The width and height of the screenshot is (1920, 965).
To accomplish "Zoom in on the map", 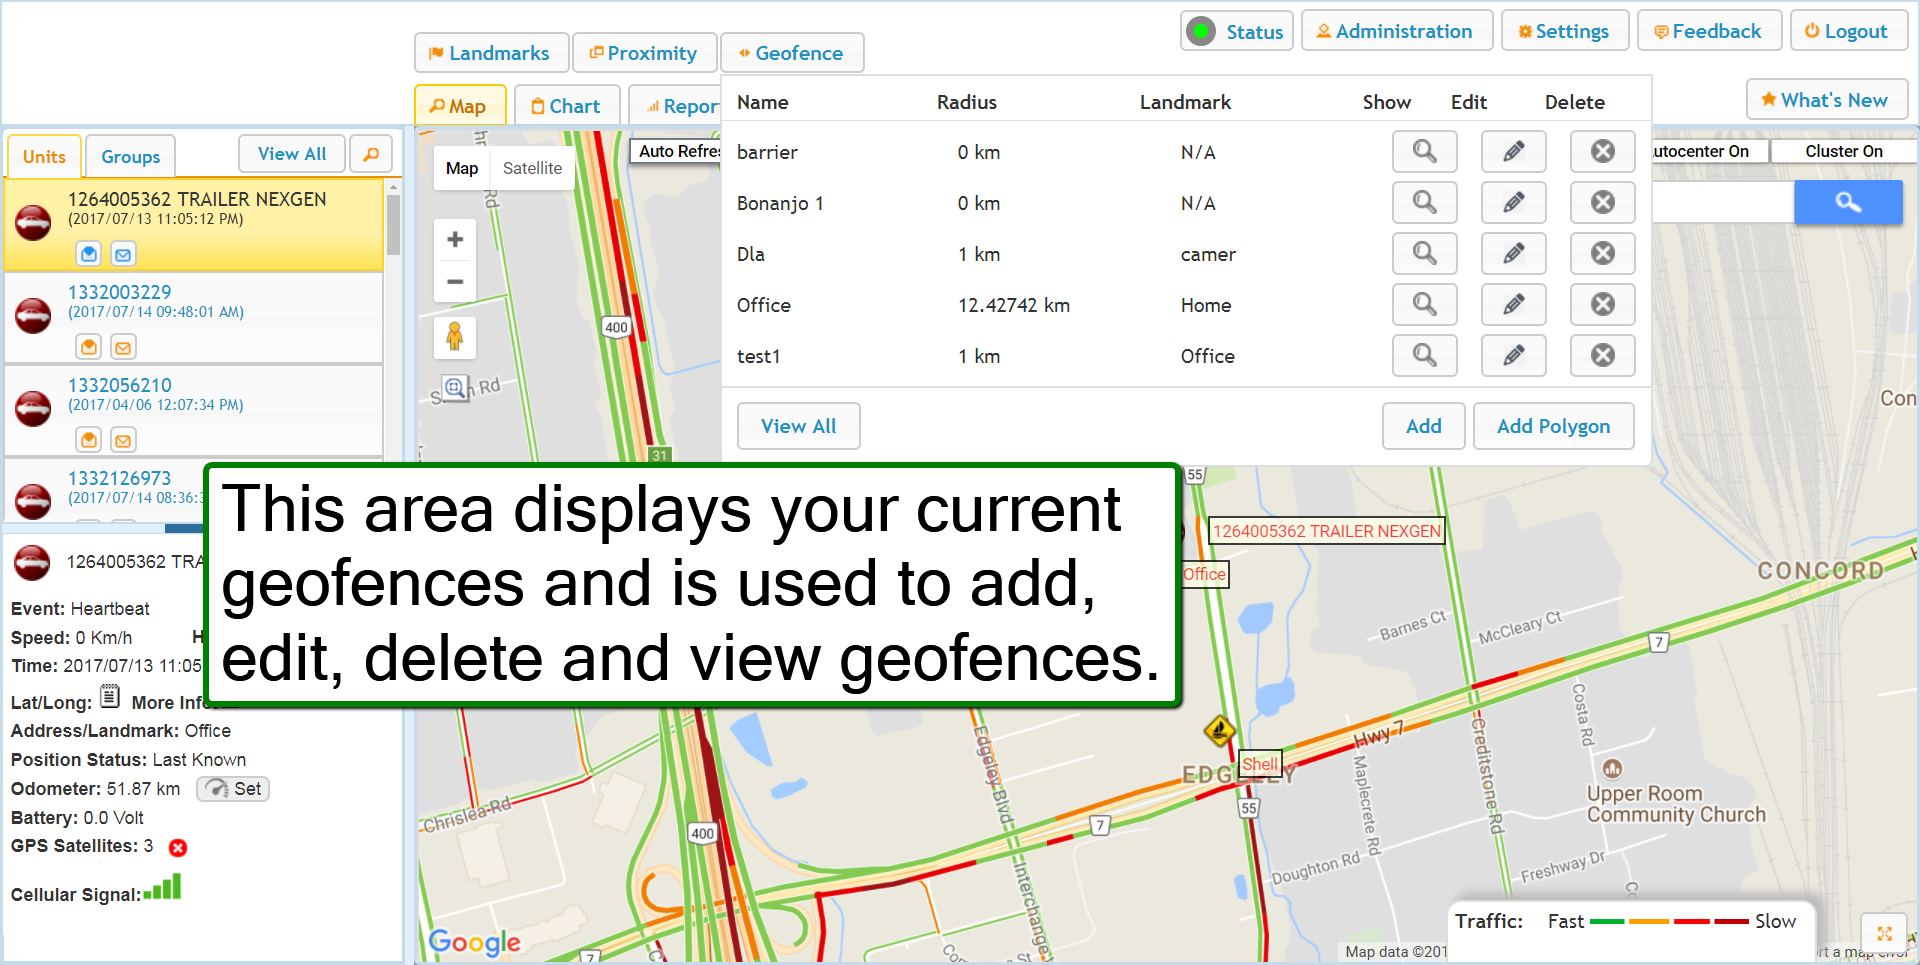I will click(455, 240).
